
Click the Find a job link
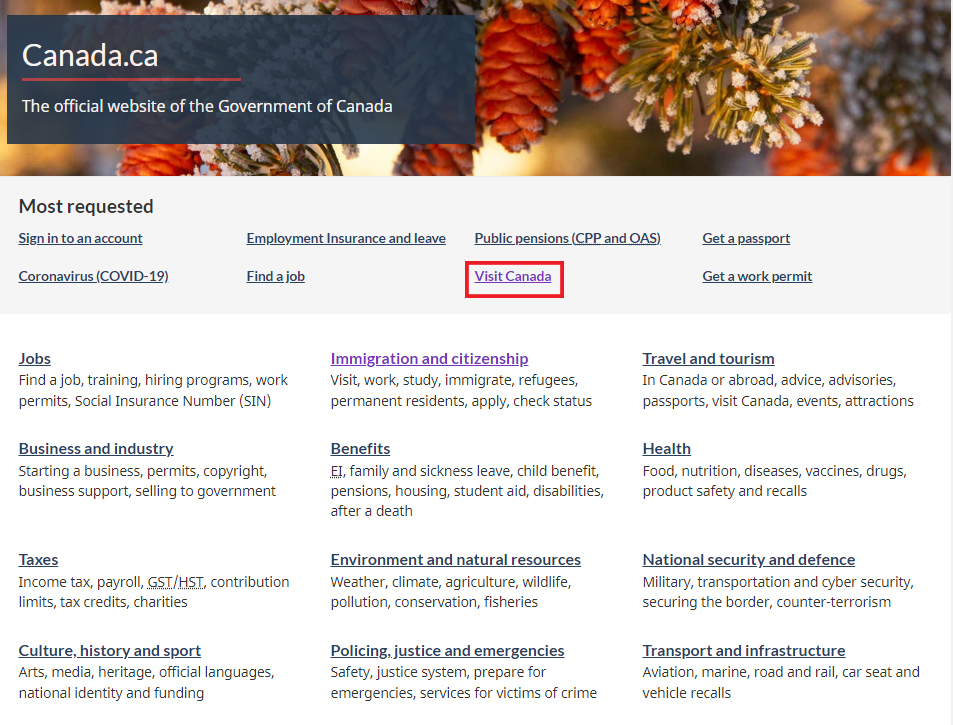pyautogui.click(x=275, y=276)
